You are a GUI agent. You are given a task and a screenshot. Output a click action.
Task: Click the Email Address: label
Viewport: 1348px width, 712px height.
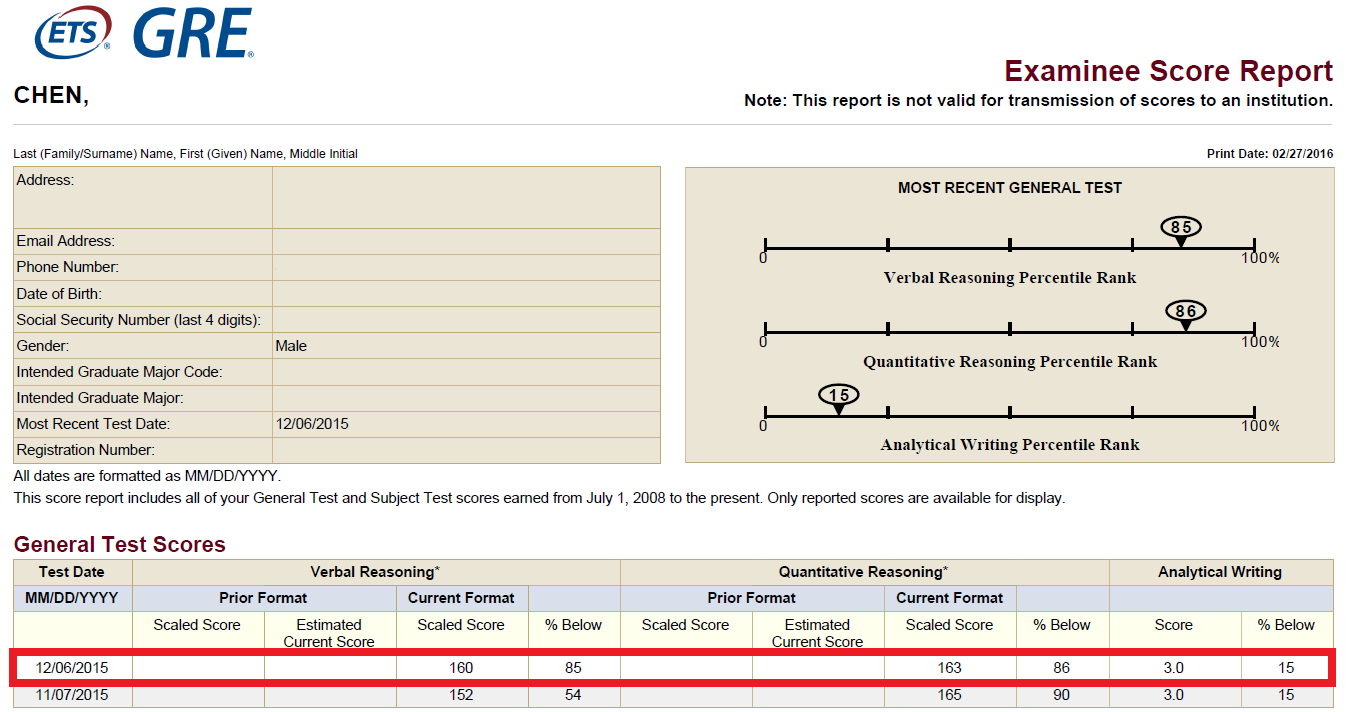tap(66, 241)
